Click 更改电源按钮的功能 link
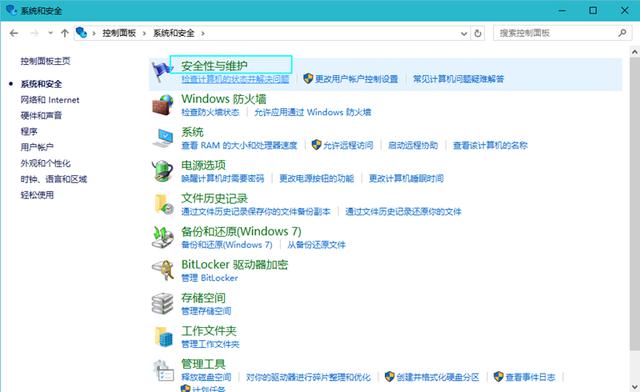Screen dimensions: 640x392 tap(316, 178)
